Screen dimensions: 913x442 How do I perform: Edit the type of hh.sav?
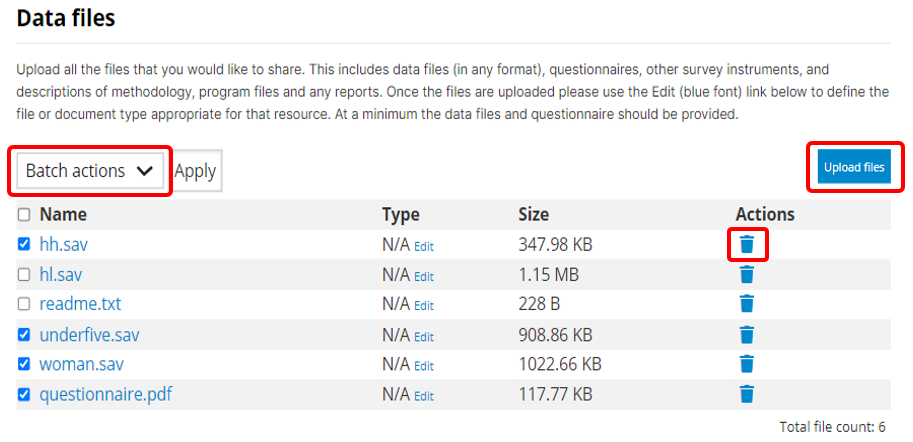click(x=424, y=246)
